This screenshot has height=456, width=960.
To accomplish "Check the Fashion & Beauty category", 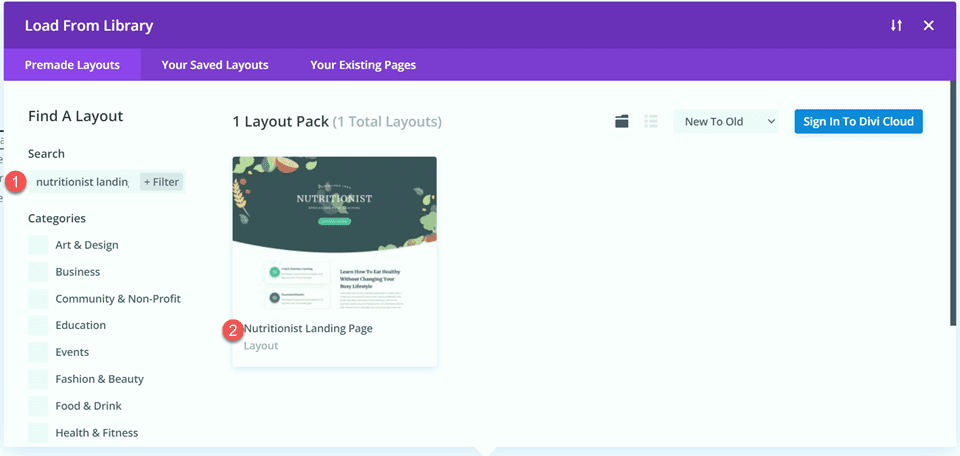I will tap(38, 379).
